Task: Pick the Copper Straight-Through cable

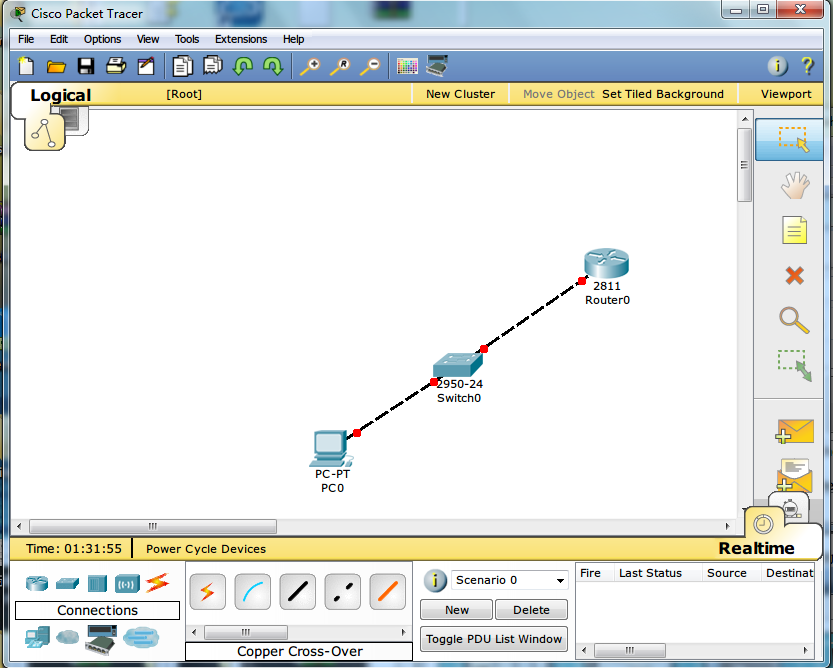Action: coord(298,591)
